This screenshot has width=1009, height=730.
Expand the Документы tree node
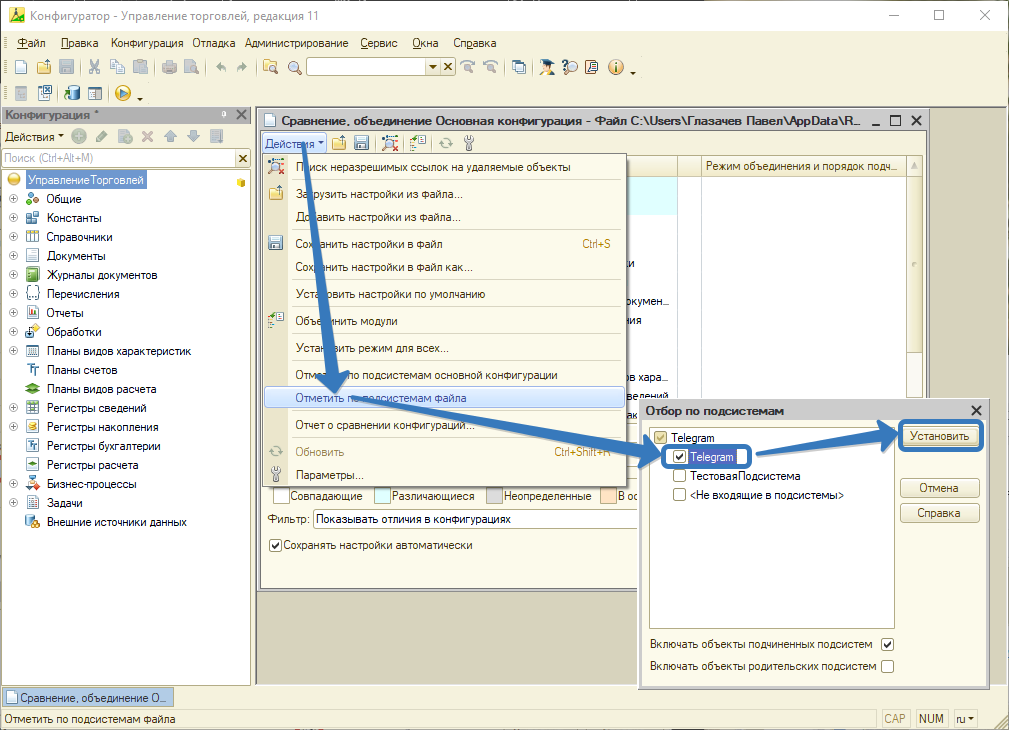click(14, 256)
